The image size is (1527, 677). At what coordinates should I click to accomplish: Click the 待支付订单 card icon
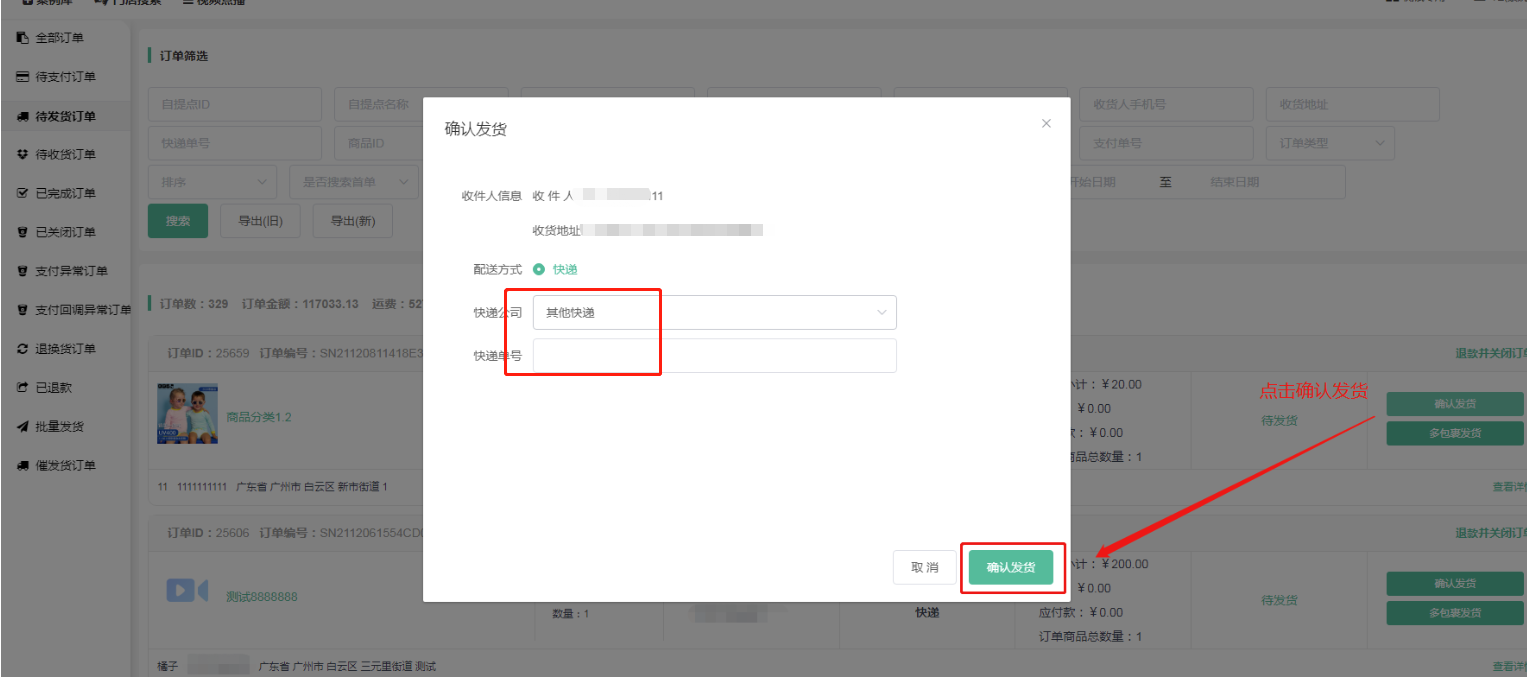(x=22, y=77)
